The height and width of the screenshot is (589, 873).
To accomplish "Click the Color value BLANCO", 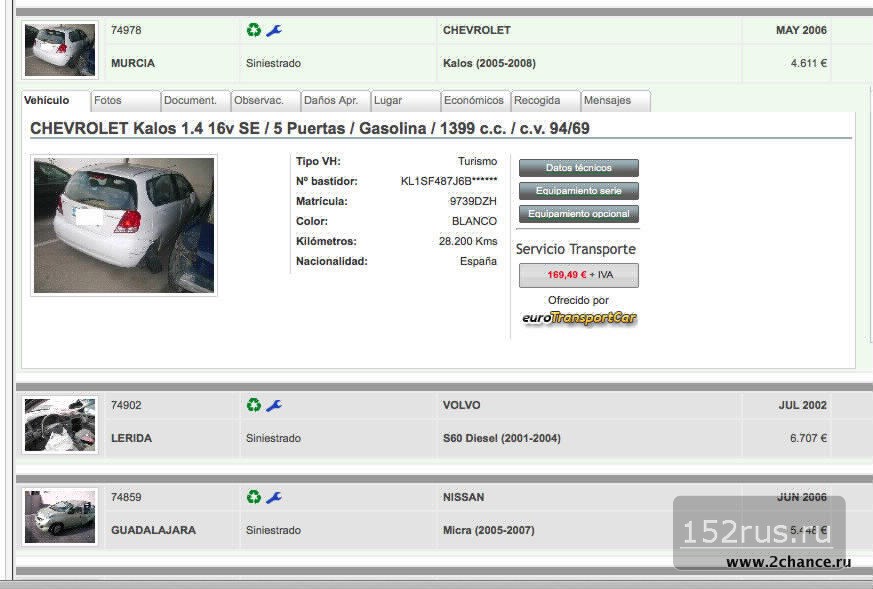I will coord(474,221).
